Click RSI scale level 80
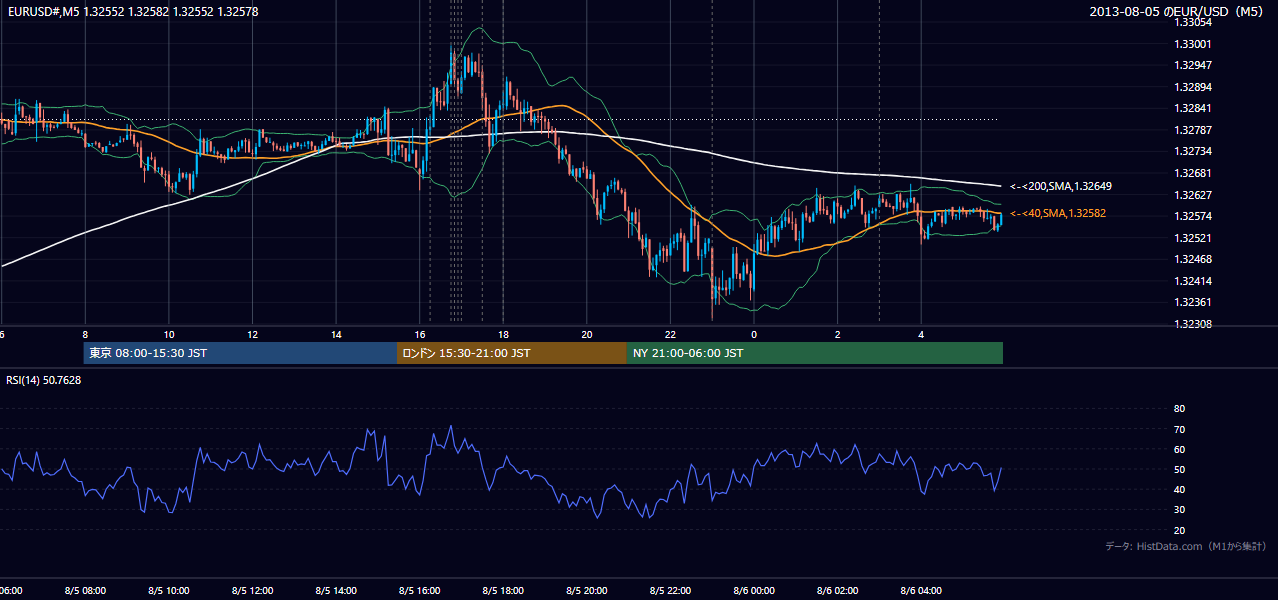Image resolution: width=1278 pixels, height=600 pixels. (1179, 409)
